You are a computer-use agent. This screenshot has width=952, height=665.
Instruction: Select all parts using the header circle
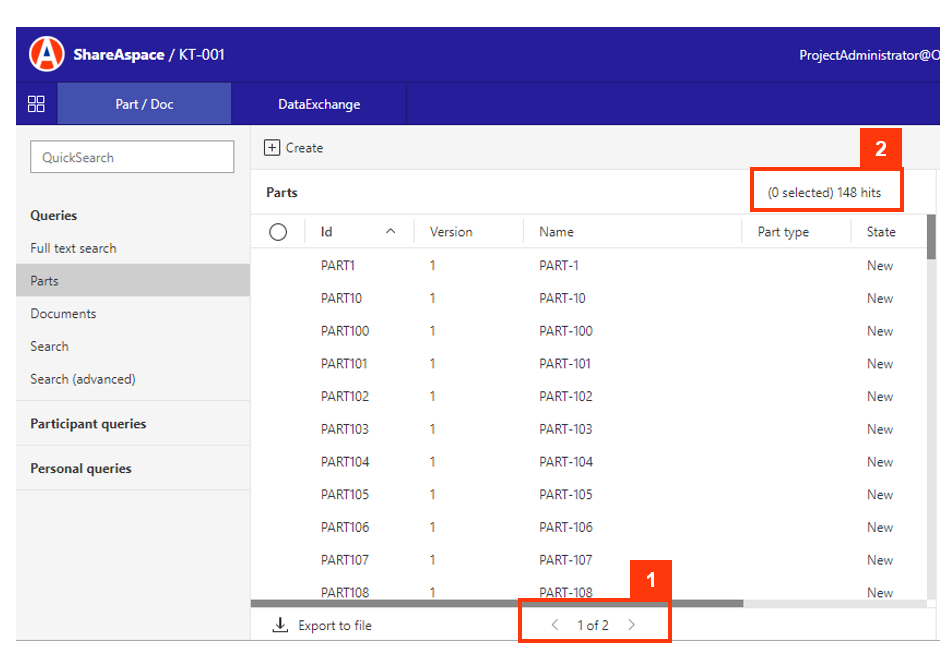[x=277, y=231]
